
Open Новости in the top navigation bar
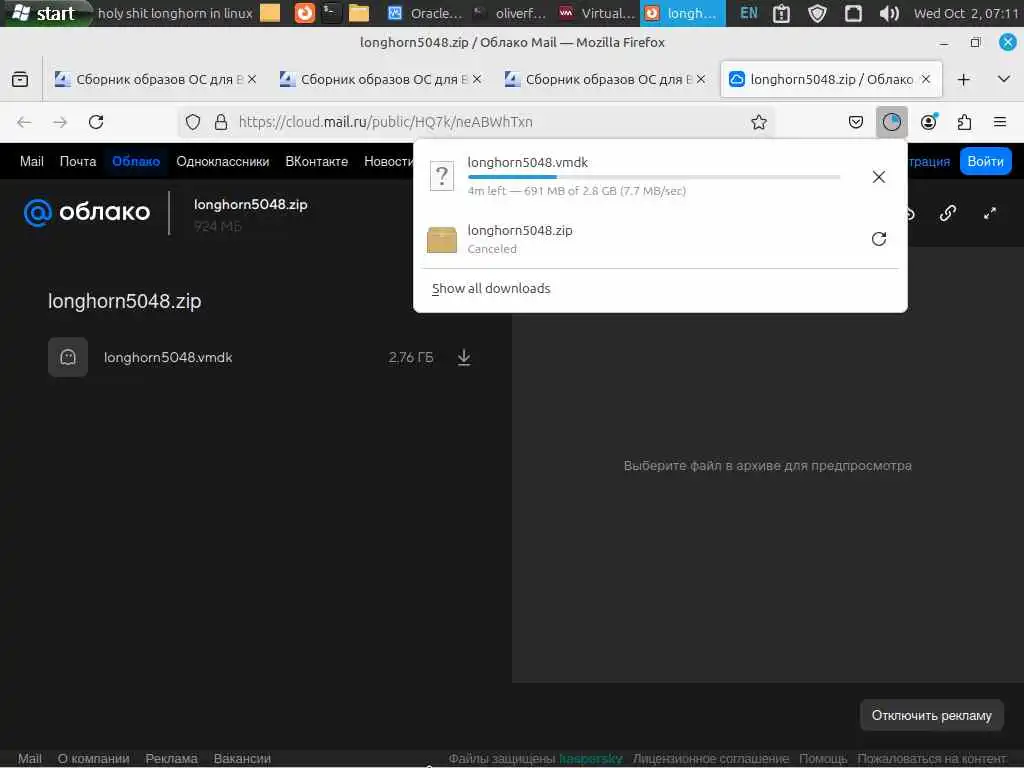pyautogui.click(x=389, y=161)
